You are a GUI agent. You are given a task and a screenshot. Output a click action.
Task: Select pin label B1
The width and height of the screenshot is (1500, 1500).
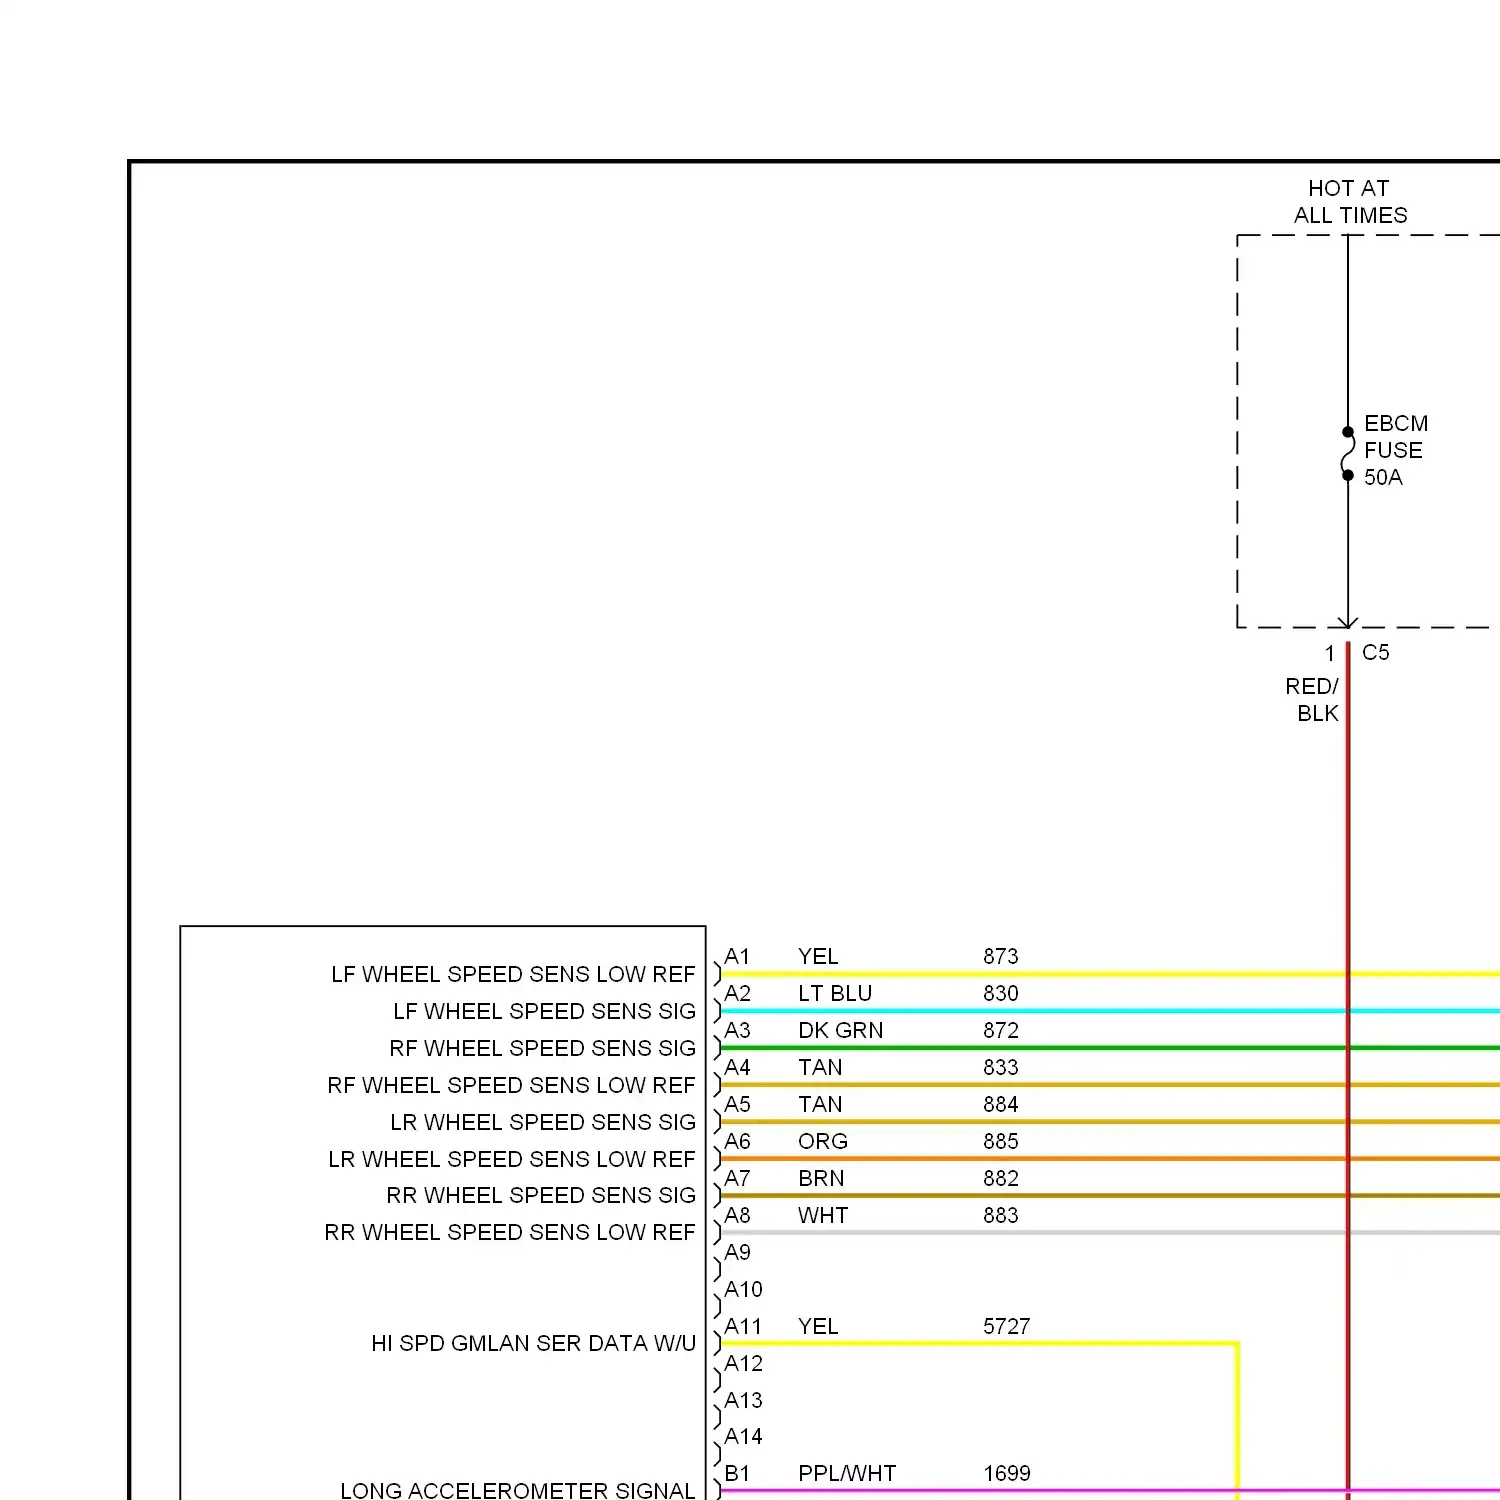(x=737, y=1473)
